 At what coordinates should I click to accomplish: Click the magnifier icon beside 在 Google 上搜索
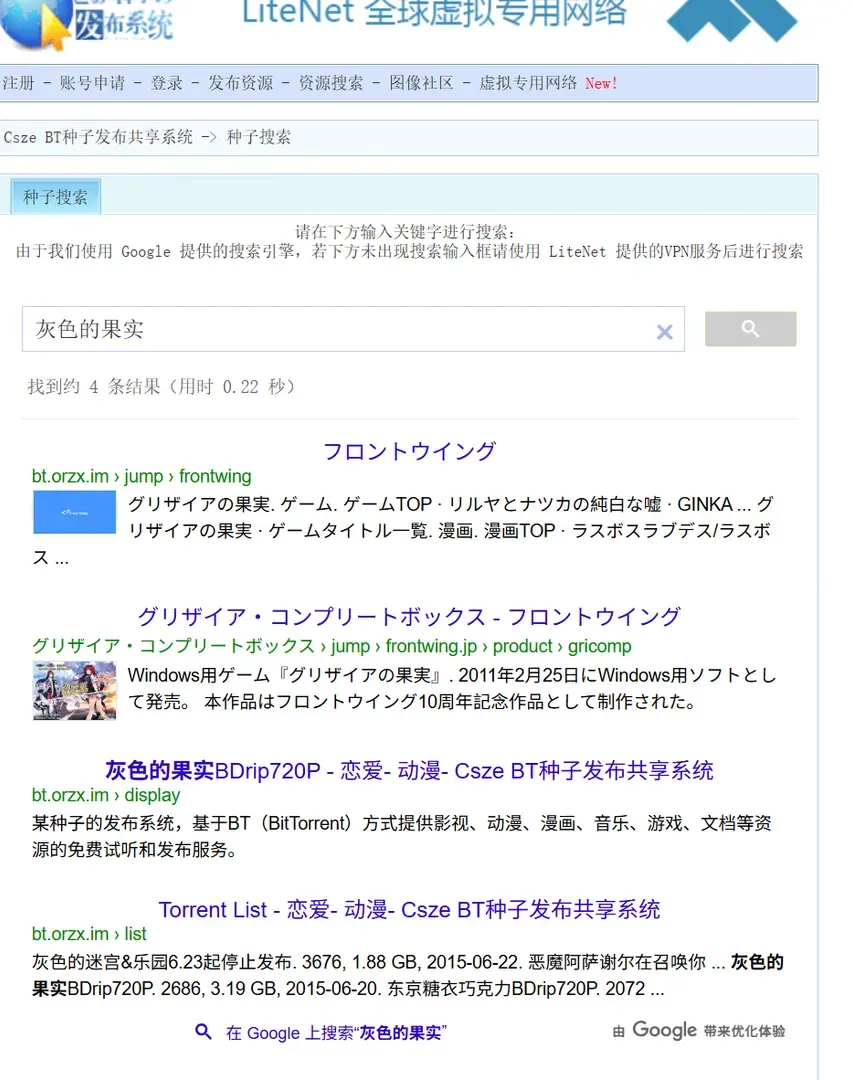[203, 1031]
